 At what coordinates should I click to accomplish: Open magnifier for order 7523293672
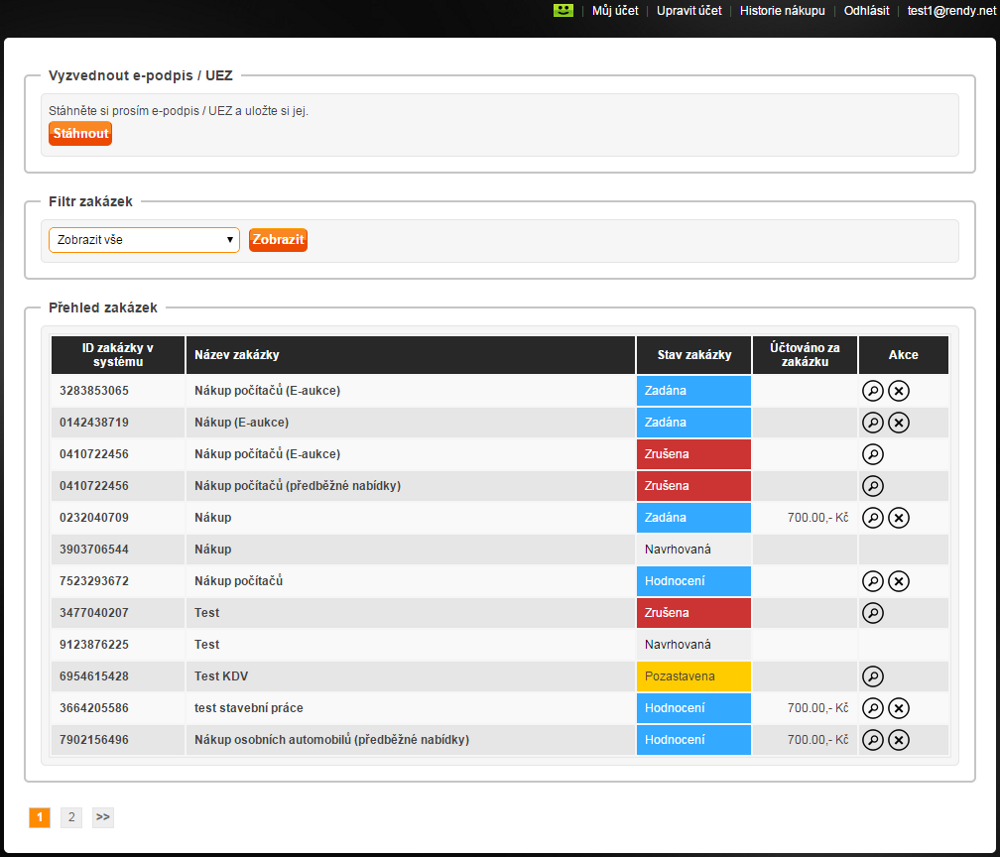872,581
